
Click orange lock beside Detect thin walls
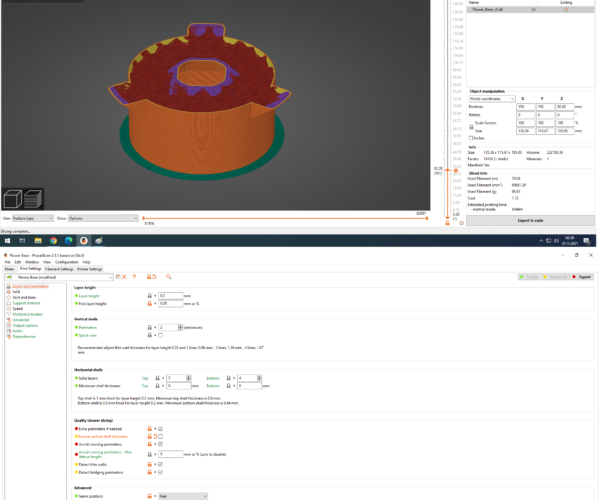pos(150,464)
